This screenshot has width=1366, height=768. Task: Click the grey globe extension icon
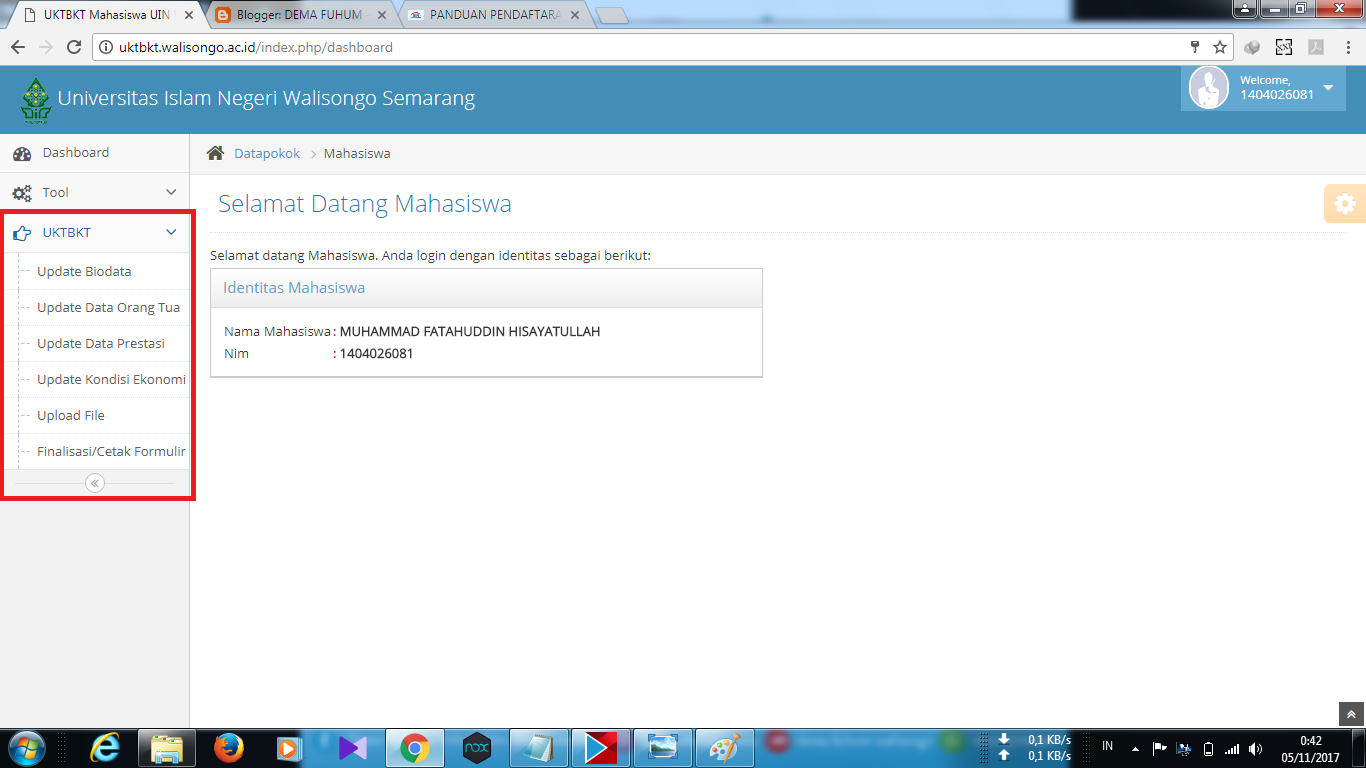coord(1254,47)
